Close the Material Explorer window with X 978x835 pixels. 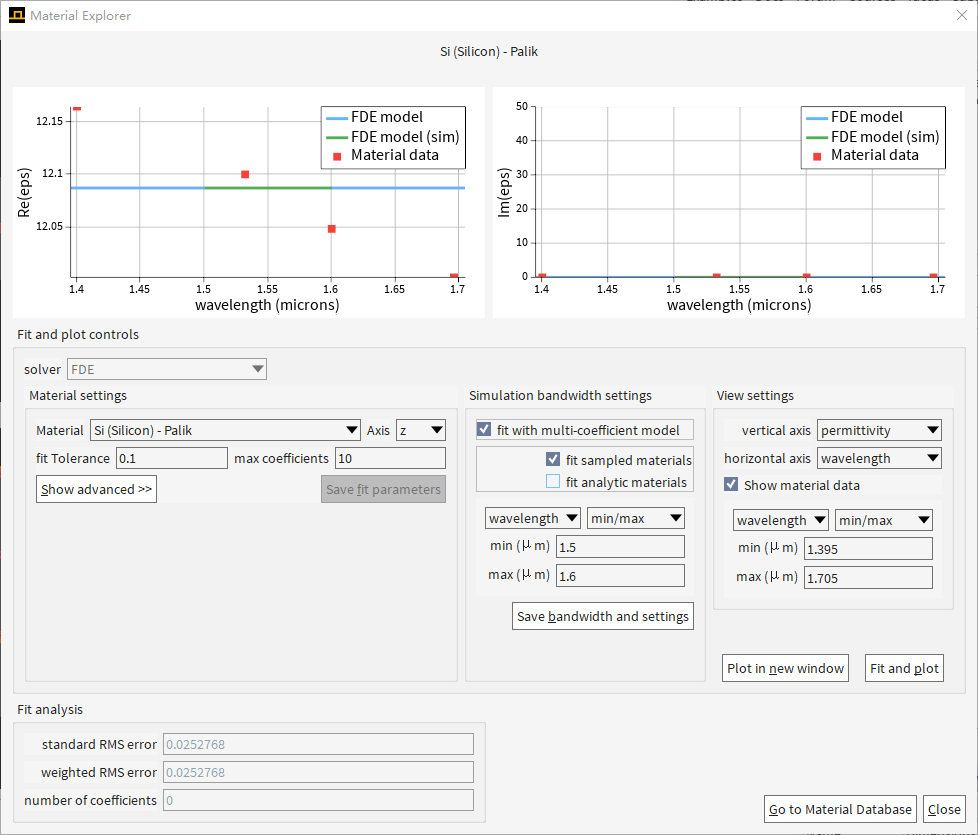point(961,15)
